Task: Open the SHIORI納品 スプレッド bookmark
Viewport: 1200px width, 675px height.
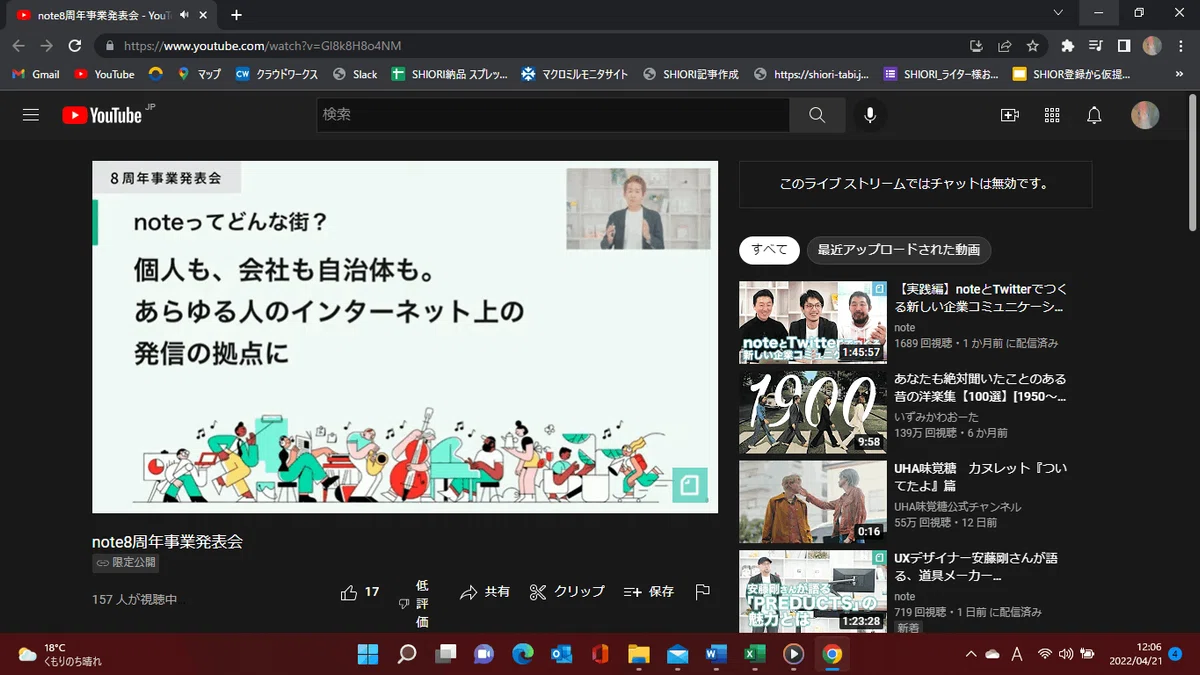Action: click(449, 74)
